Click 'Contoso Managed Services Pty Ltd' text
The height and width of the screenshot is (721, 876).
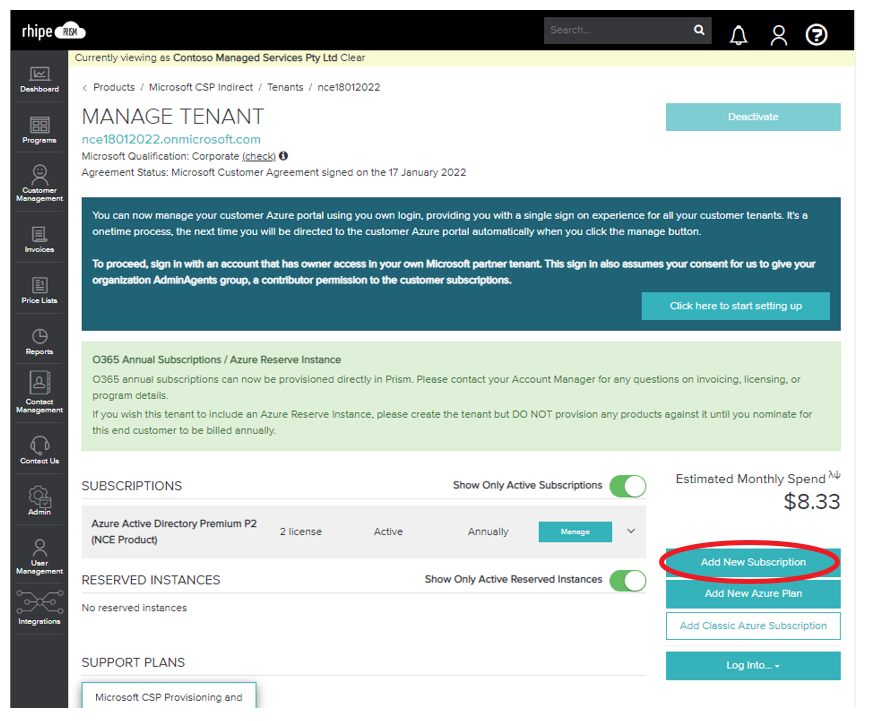(x=255, y=58)
